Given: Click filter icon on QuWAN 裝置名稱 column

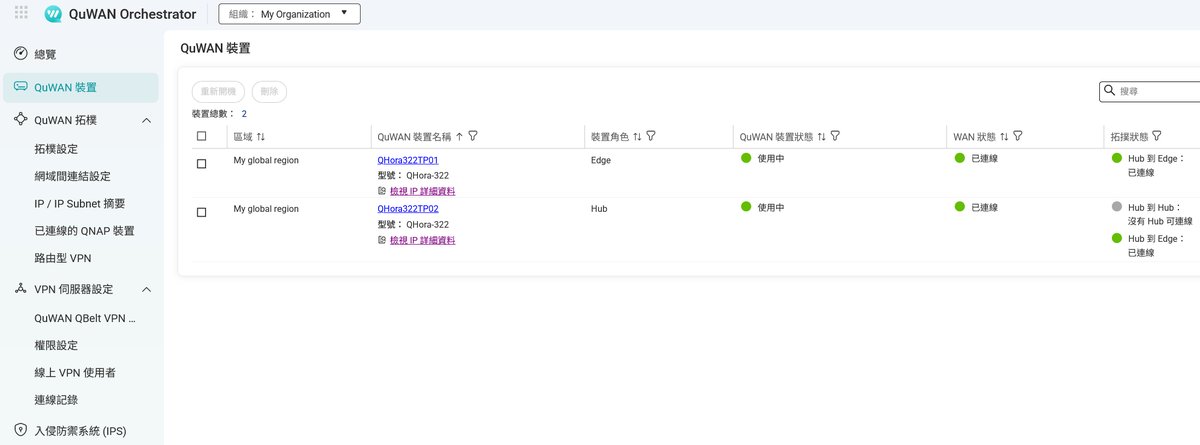Looking at the screenshot, I should (x=473, y=136).
